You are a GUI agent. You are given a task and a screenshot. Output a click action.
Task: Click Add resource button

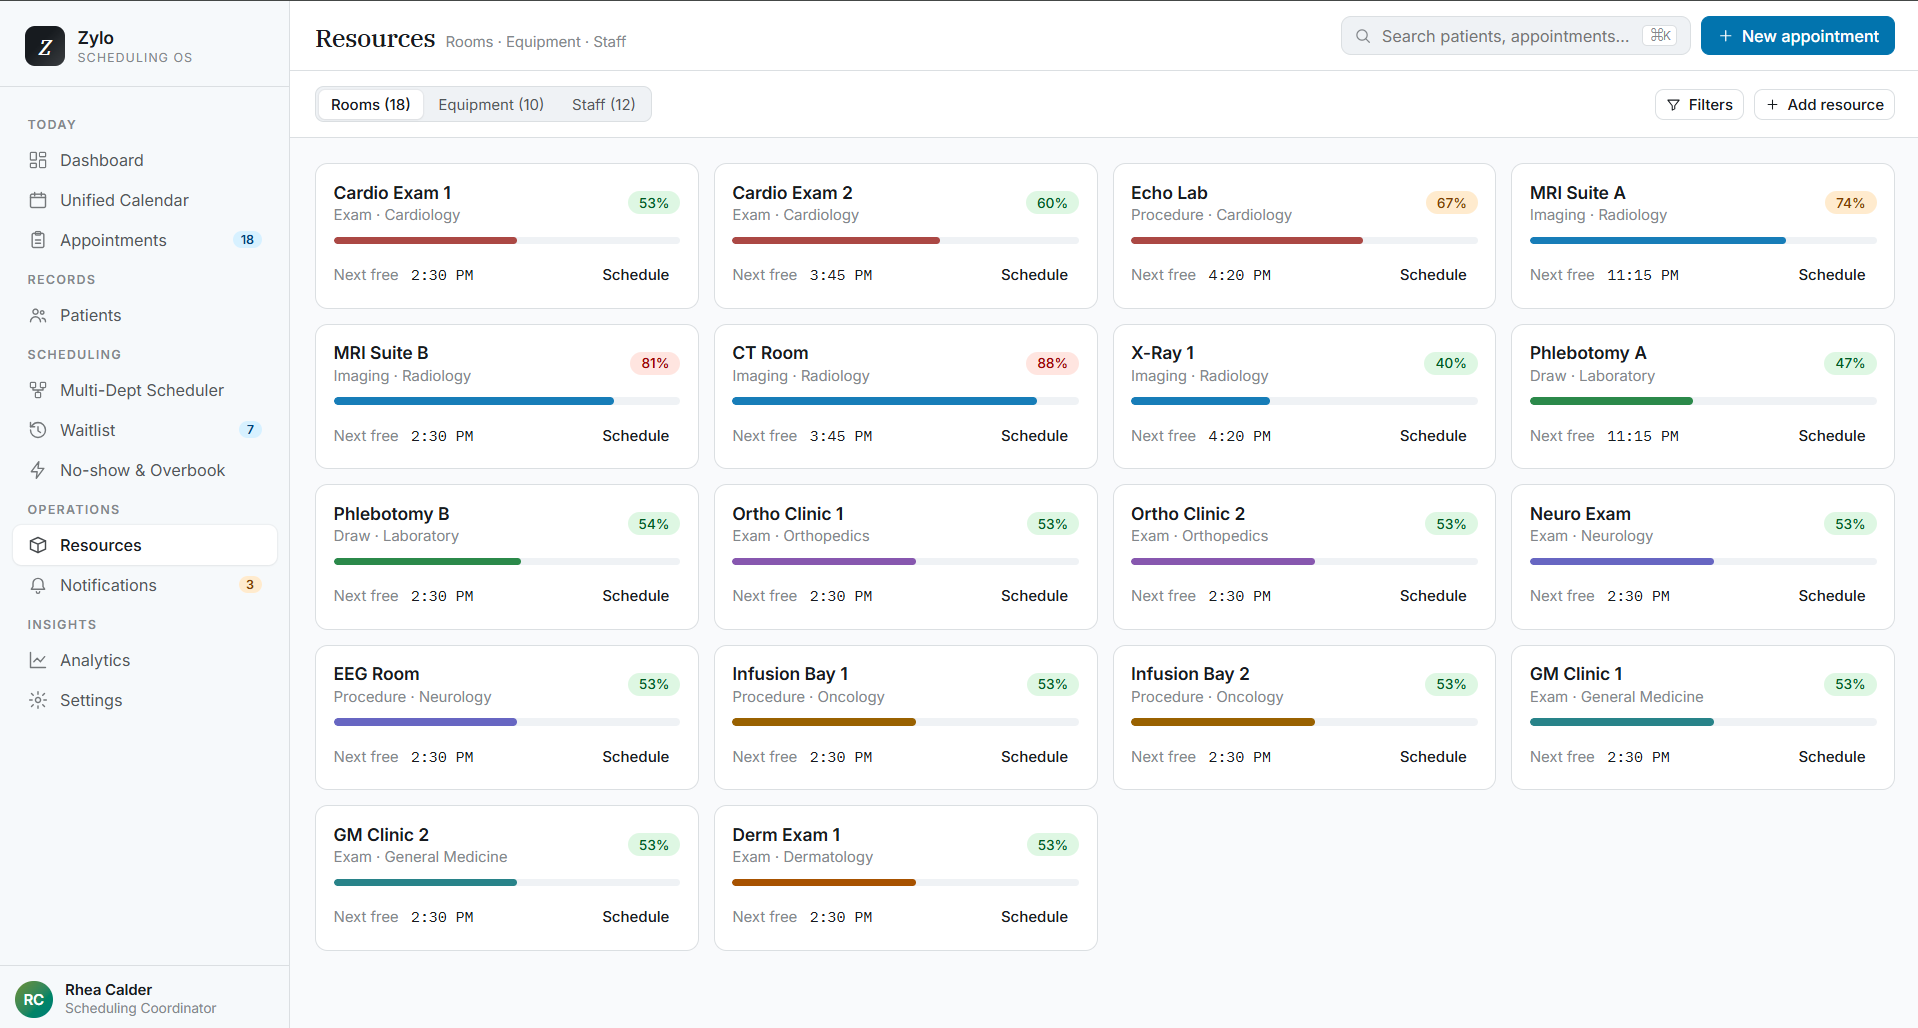tap(1824, 105)
